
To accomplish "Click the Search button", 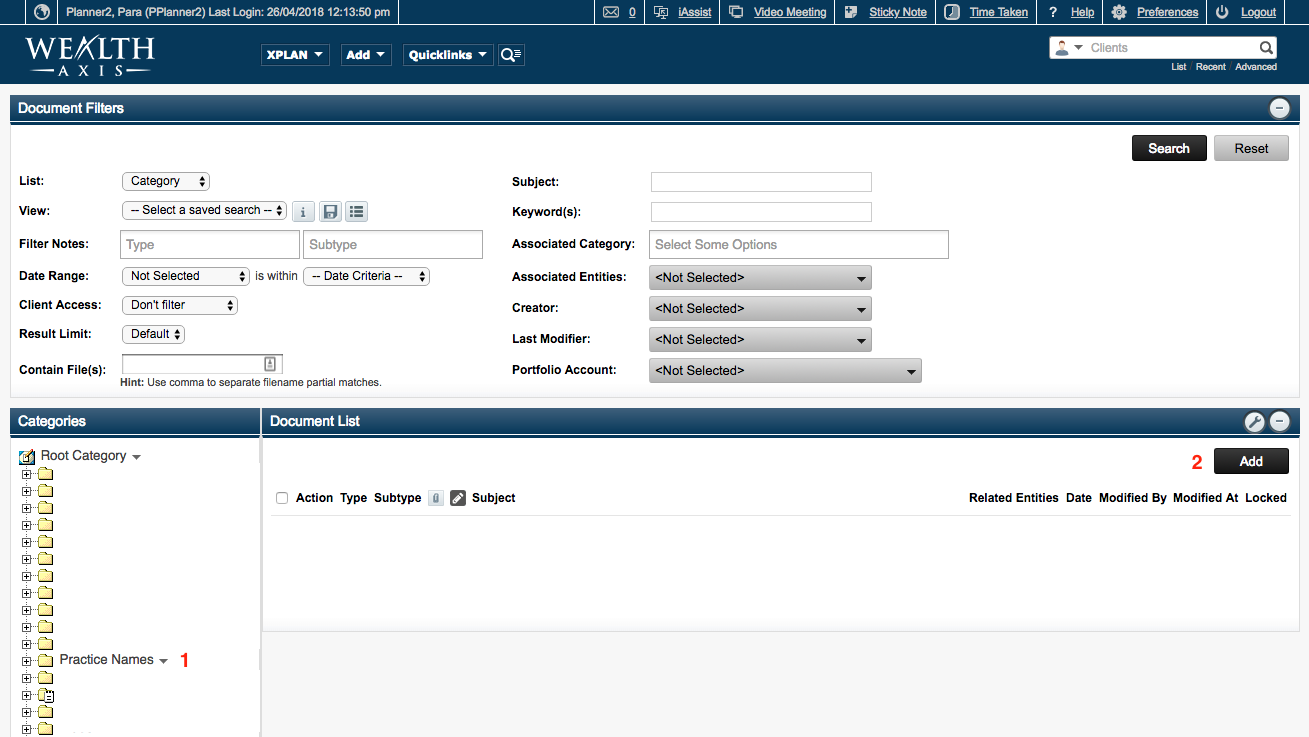I will point(1169,148).
